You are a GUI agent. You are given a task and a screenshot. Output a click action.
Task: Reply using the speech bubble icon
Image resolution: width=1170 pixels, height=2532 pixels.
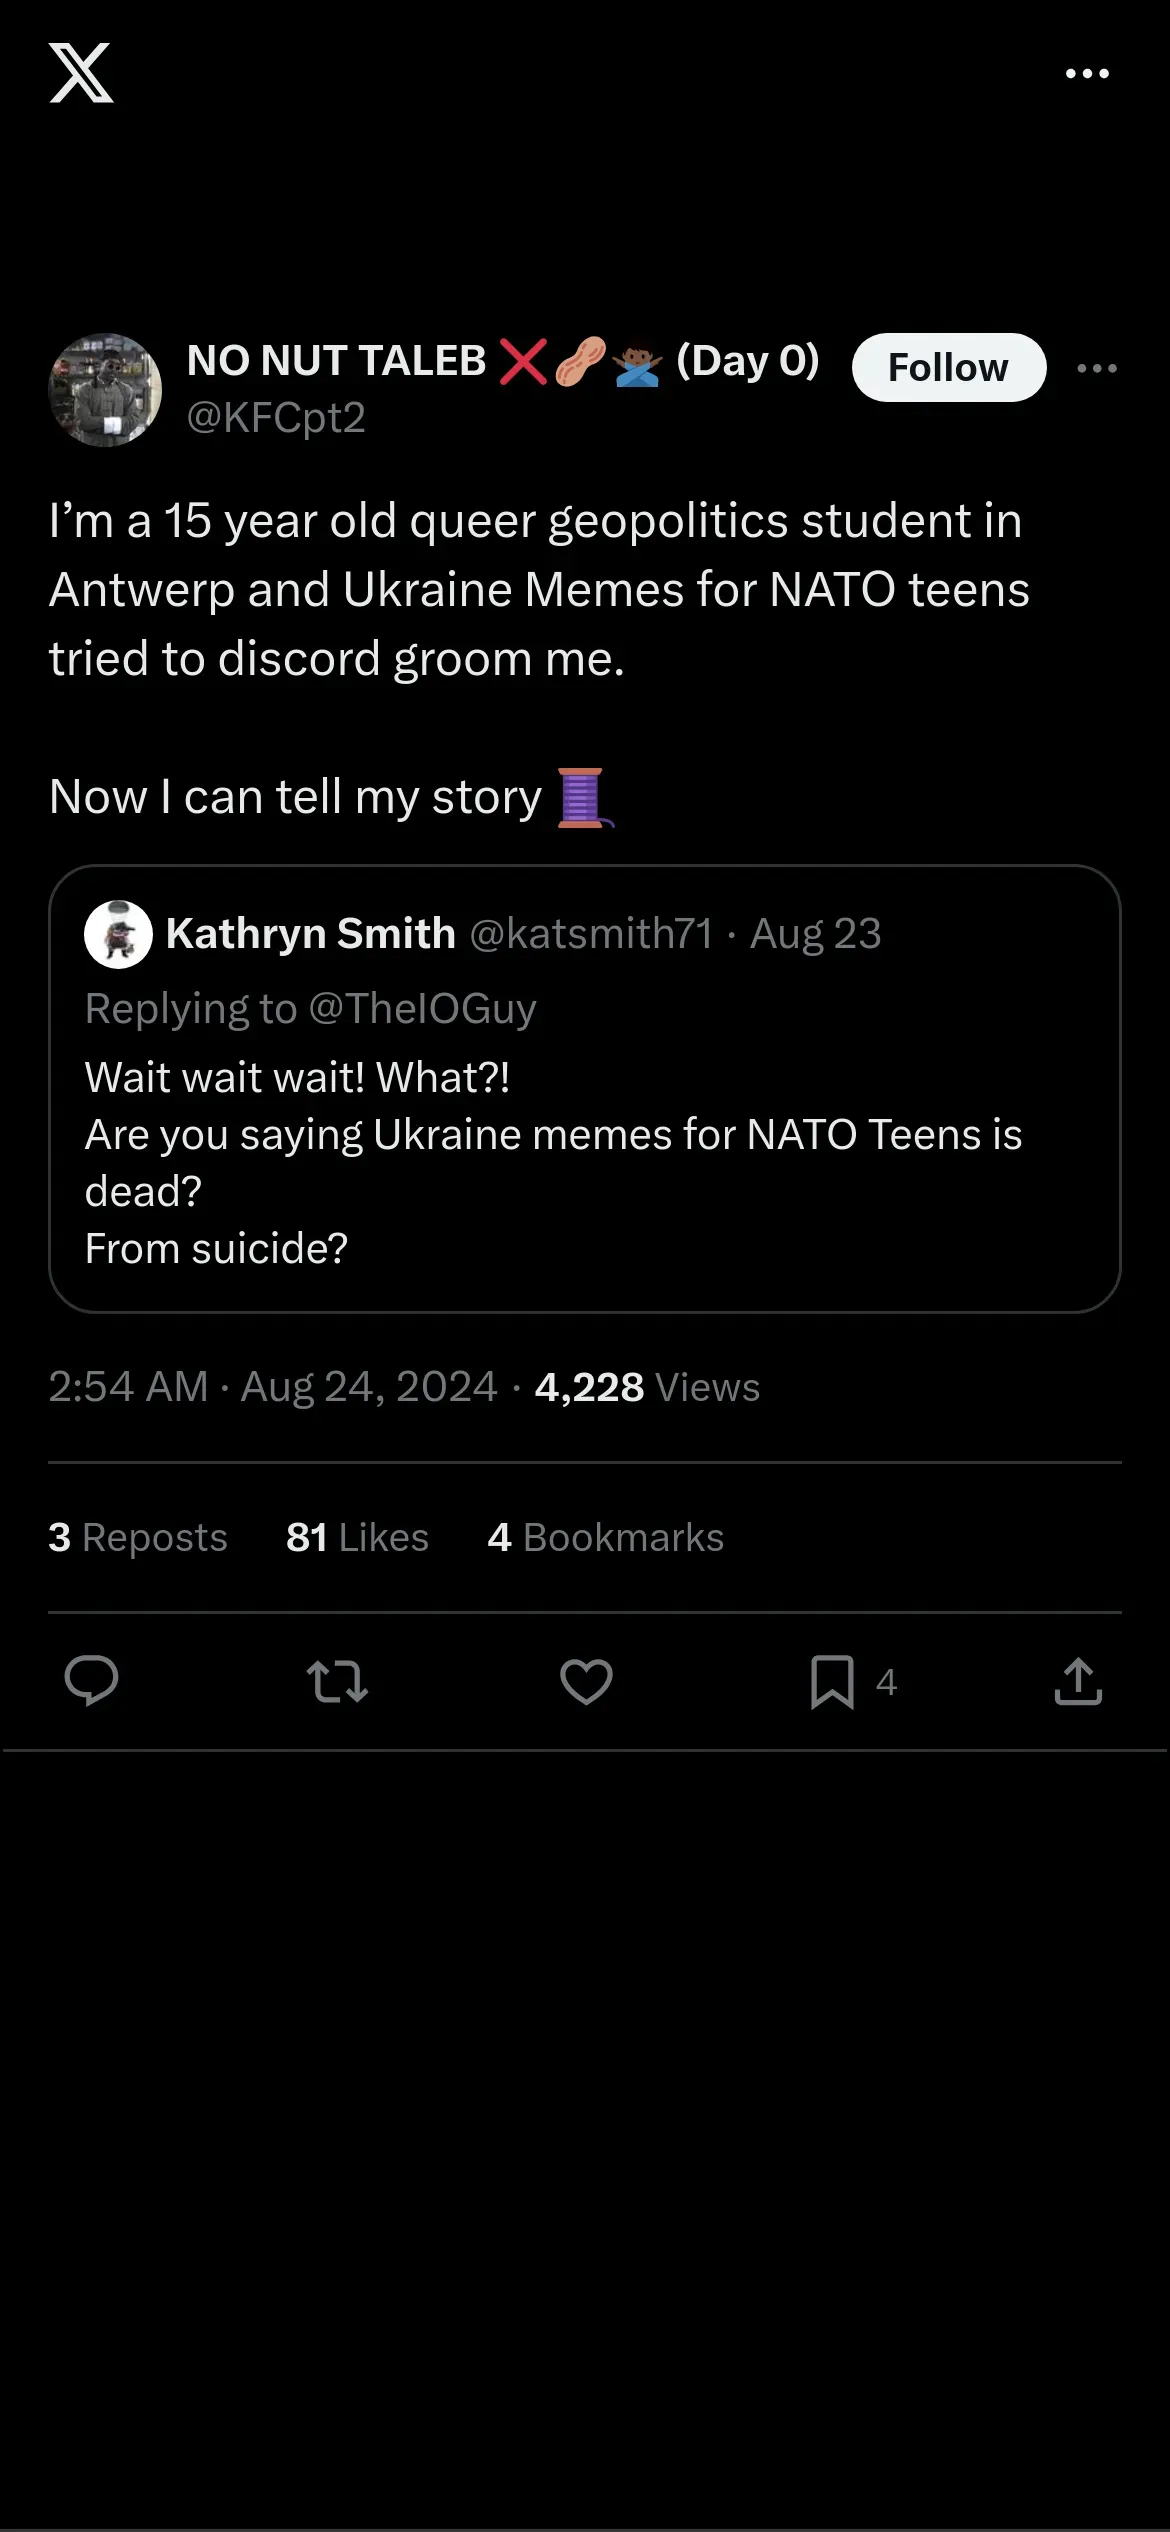(91, 1680)
